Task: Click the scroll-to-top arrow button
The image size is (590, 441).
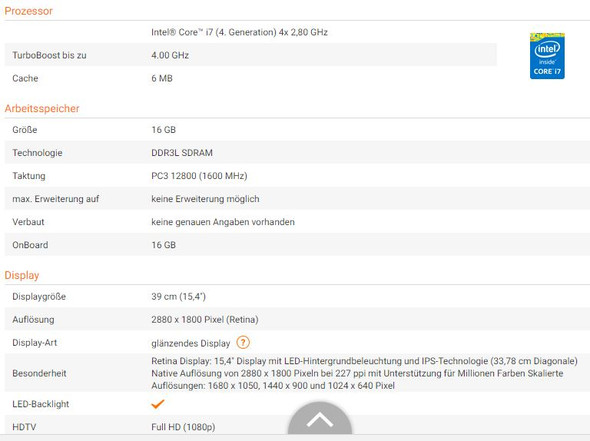Action: coord(320,419)
